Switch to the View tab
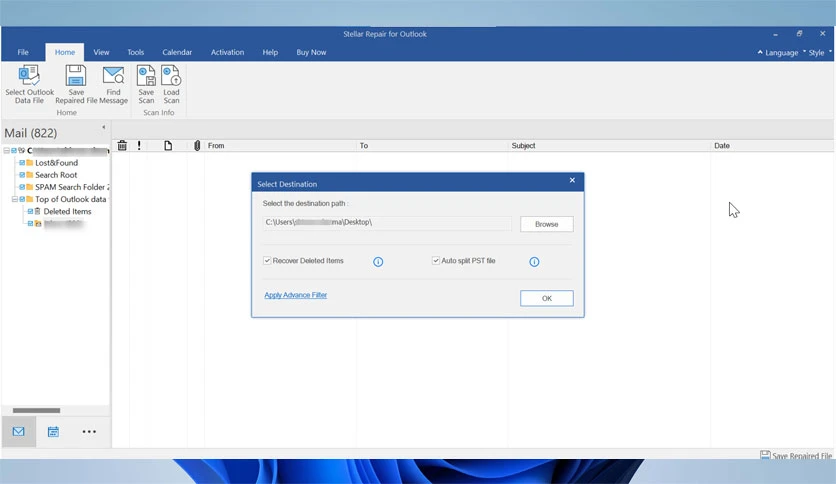 tap(101, 52)
